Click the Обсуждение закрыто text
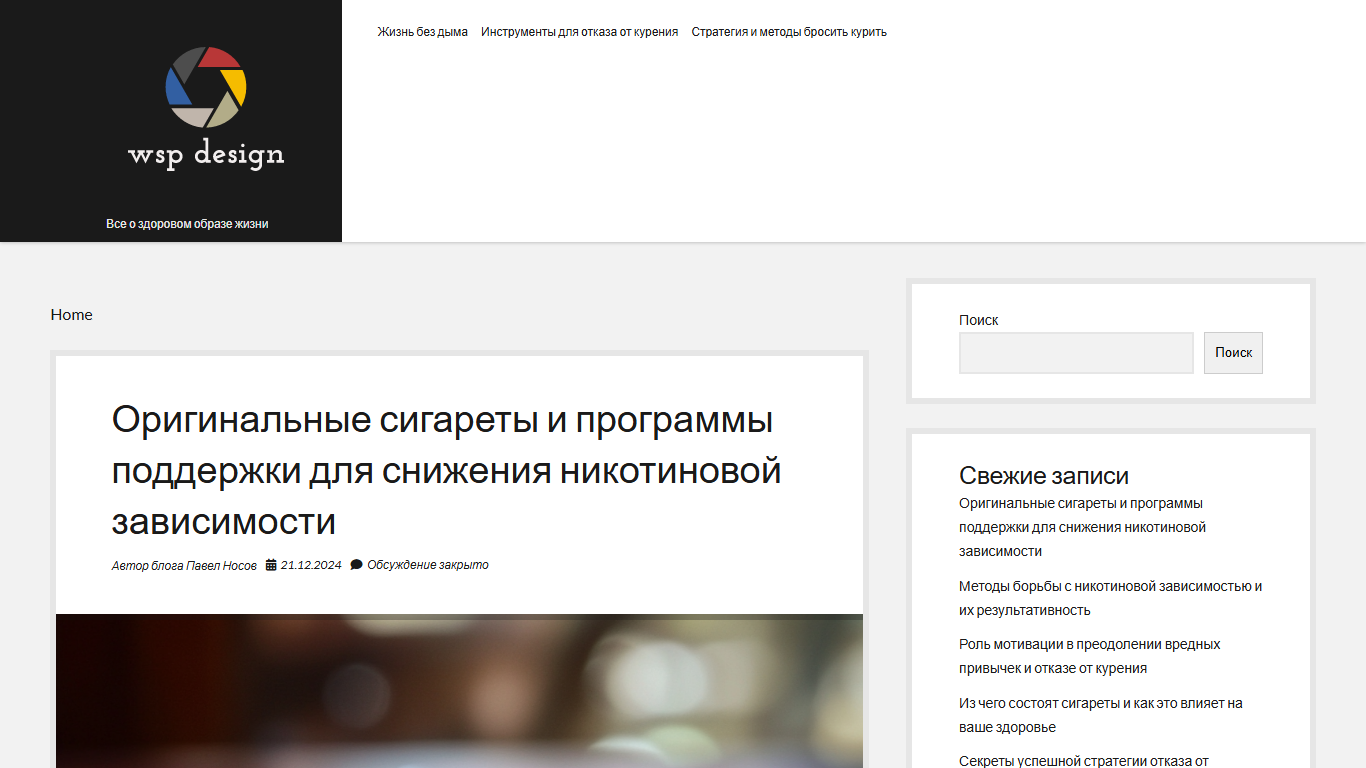The height and width of the screenshot is (768, 1366). (x=428, y=565)
